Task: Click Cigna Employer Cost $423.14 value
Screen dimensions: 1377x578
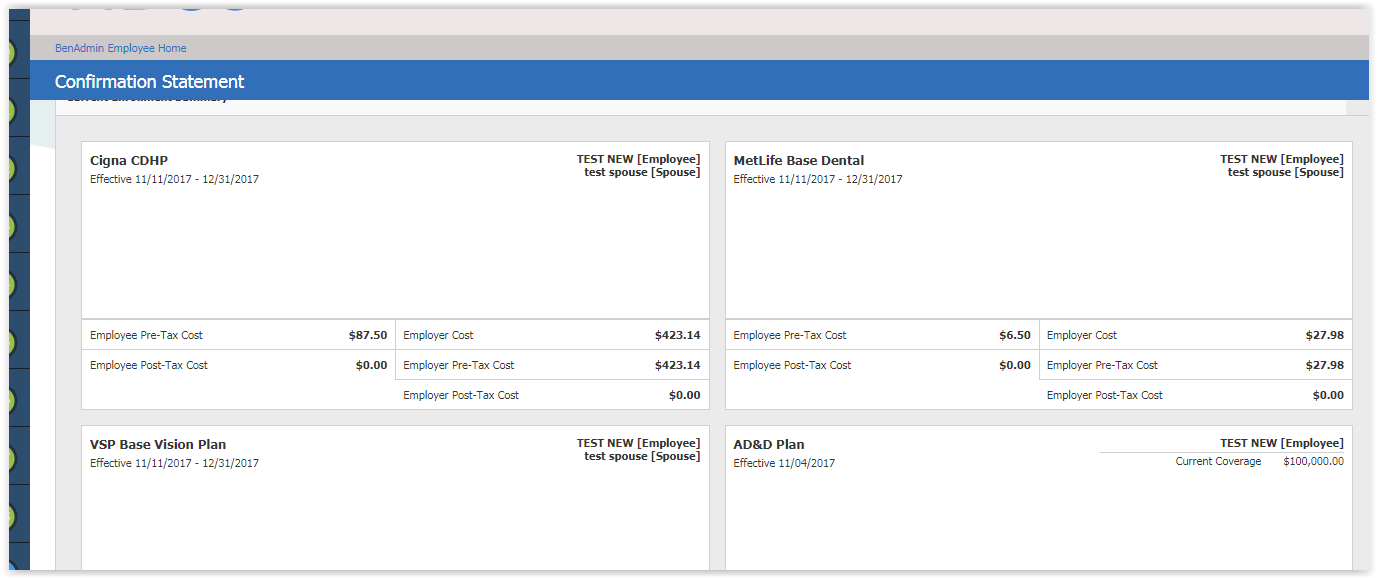Action: click(x=677, y=335)
